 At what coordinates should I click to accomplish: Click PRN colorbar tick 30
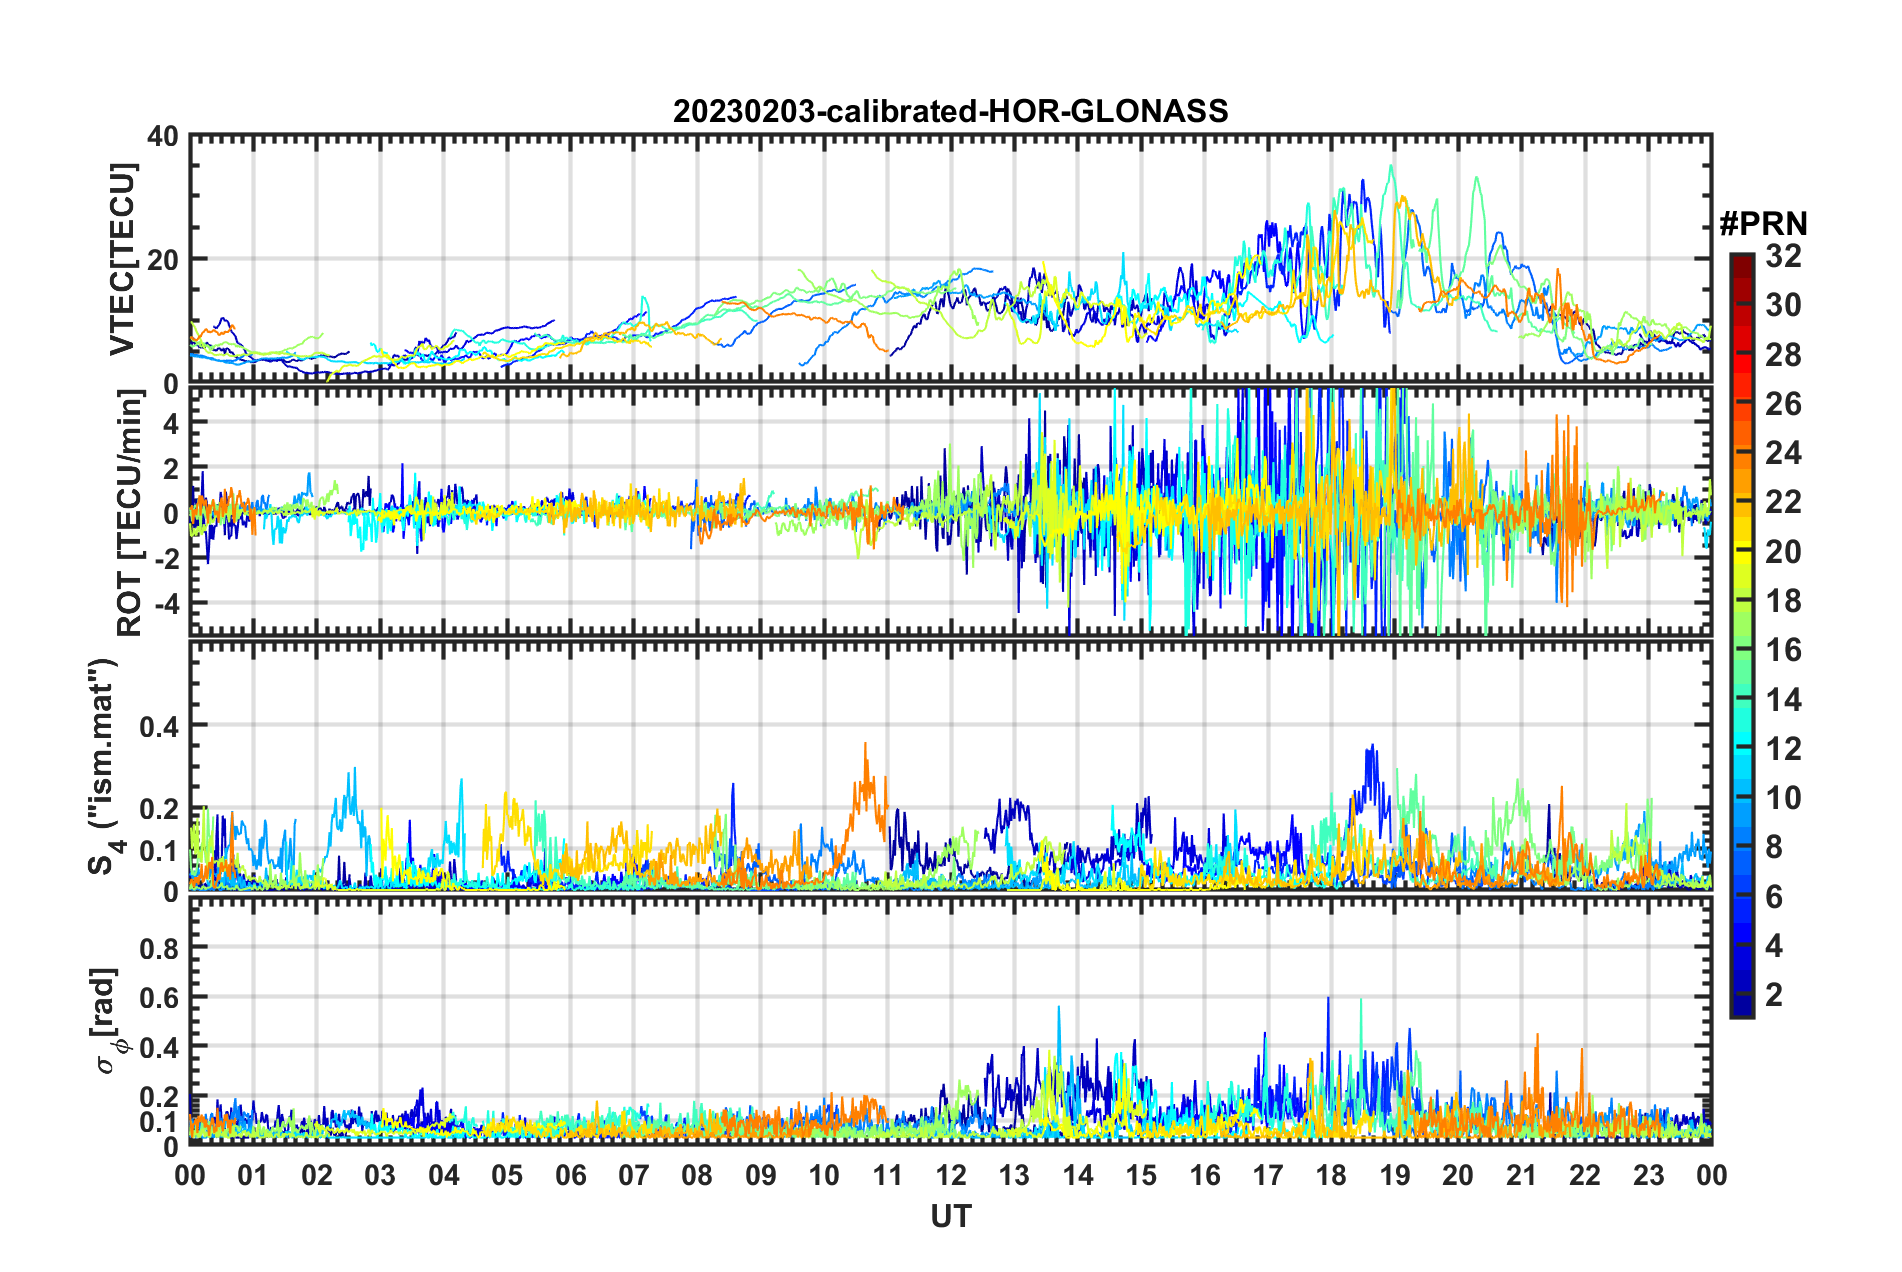coord(1784,305)
